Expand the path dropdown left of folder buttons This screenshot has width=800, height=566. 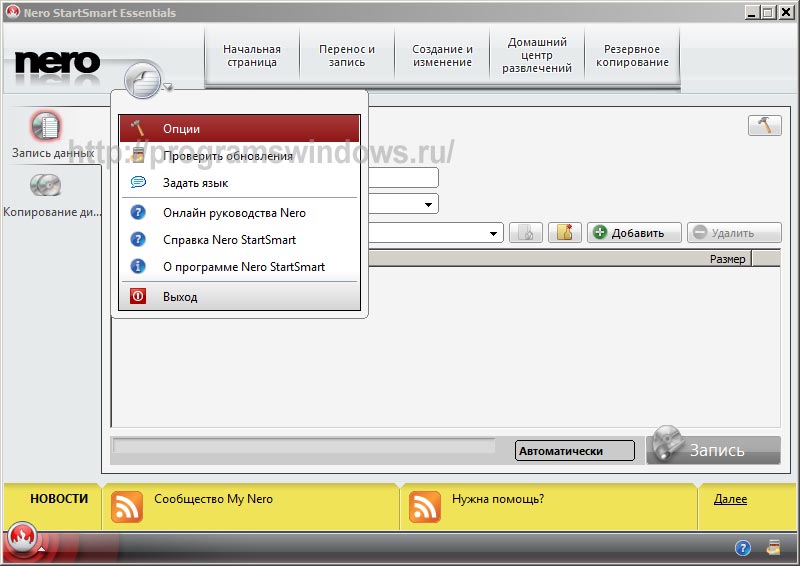coord(493,233)
